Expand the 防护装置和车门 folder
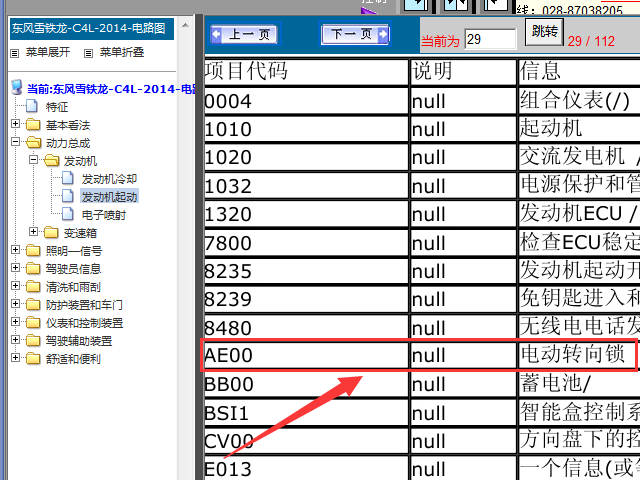Image resolution: width=640 pixels, height=480 pixels. pyautogui.click(x=16, y=303)
